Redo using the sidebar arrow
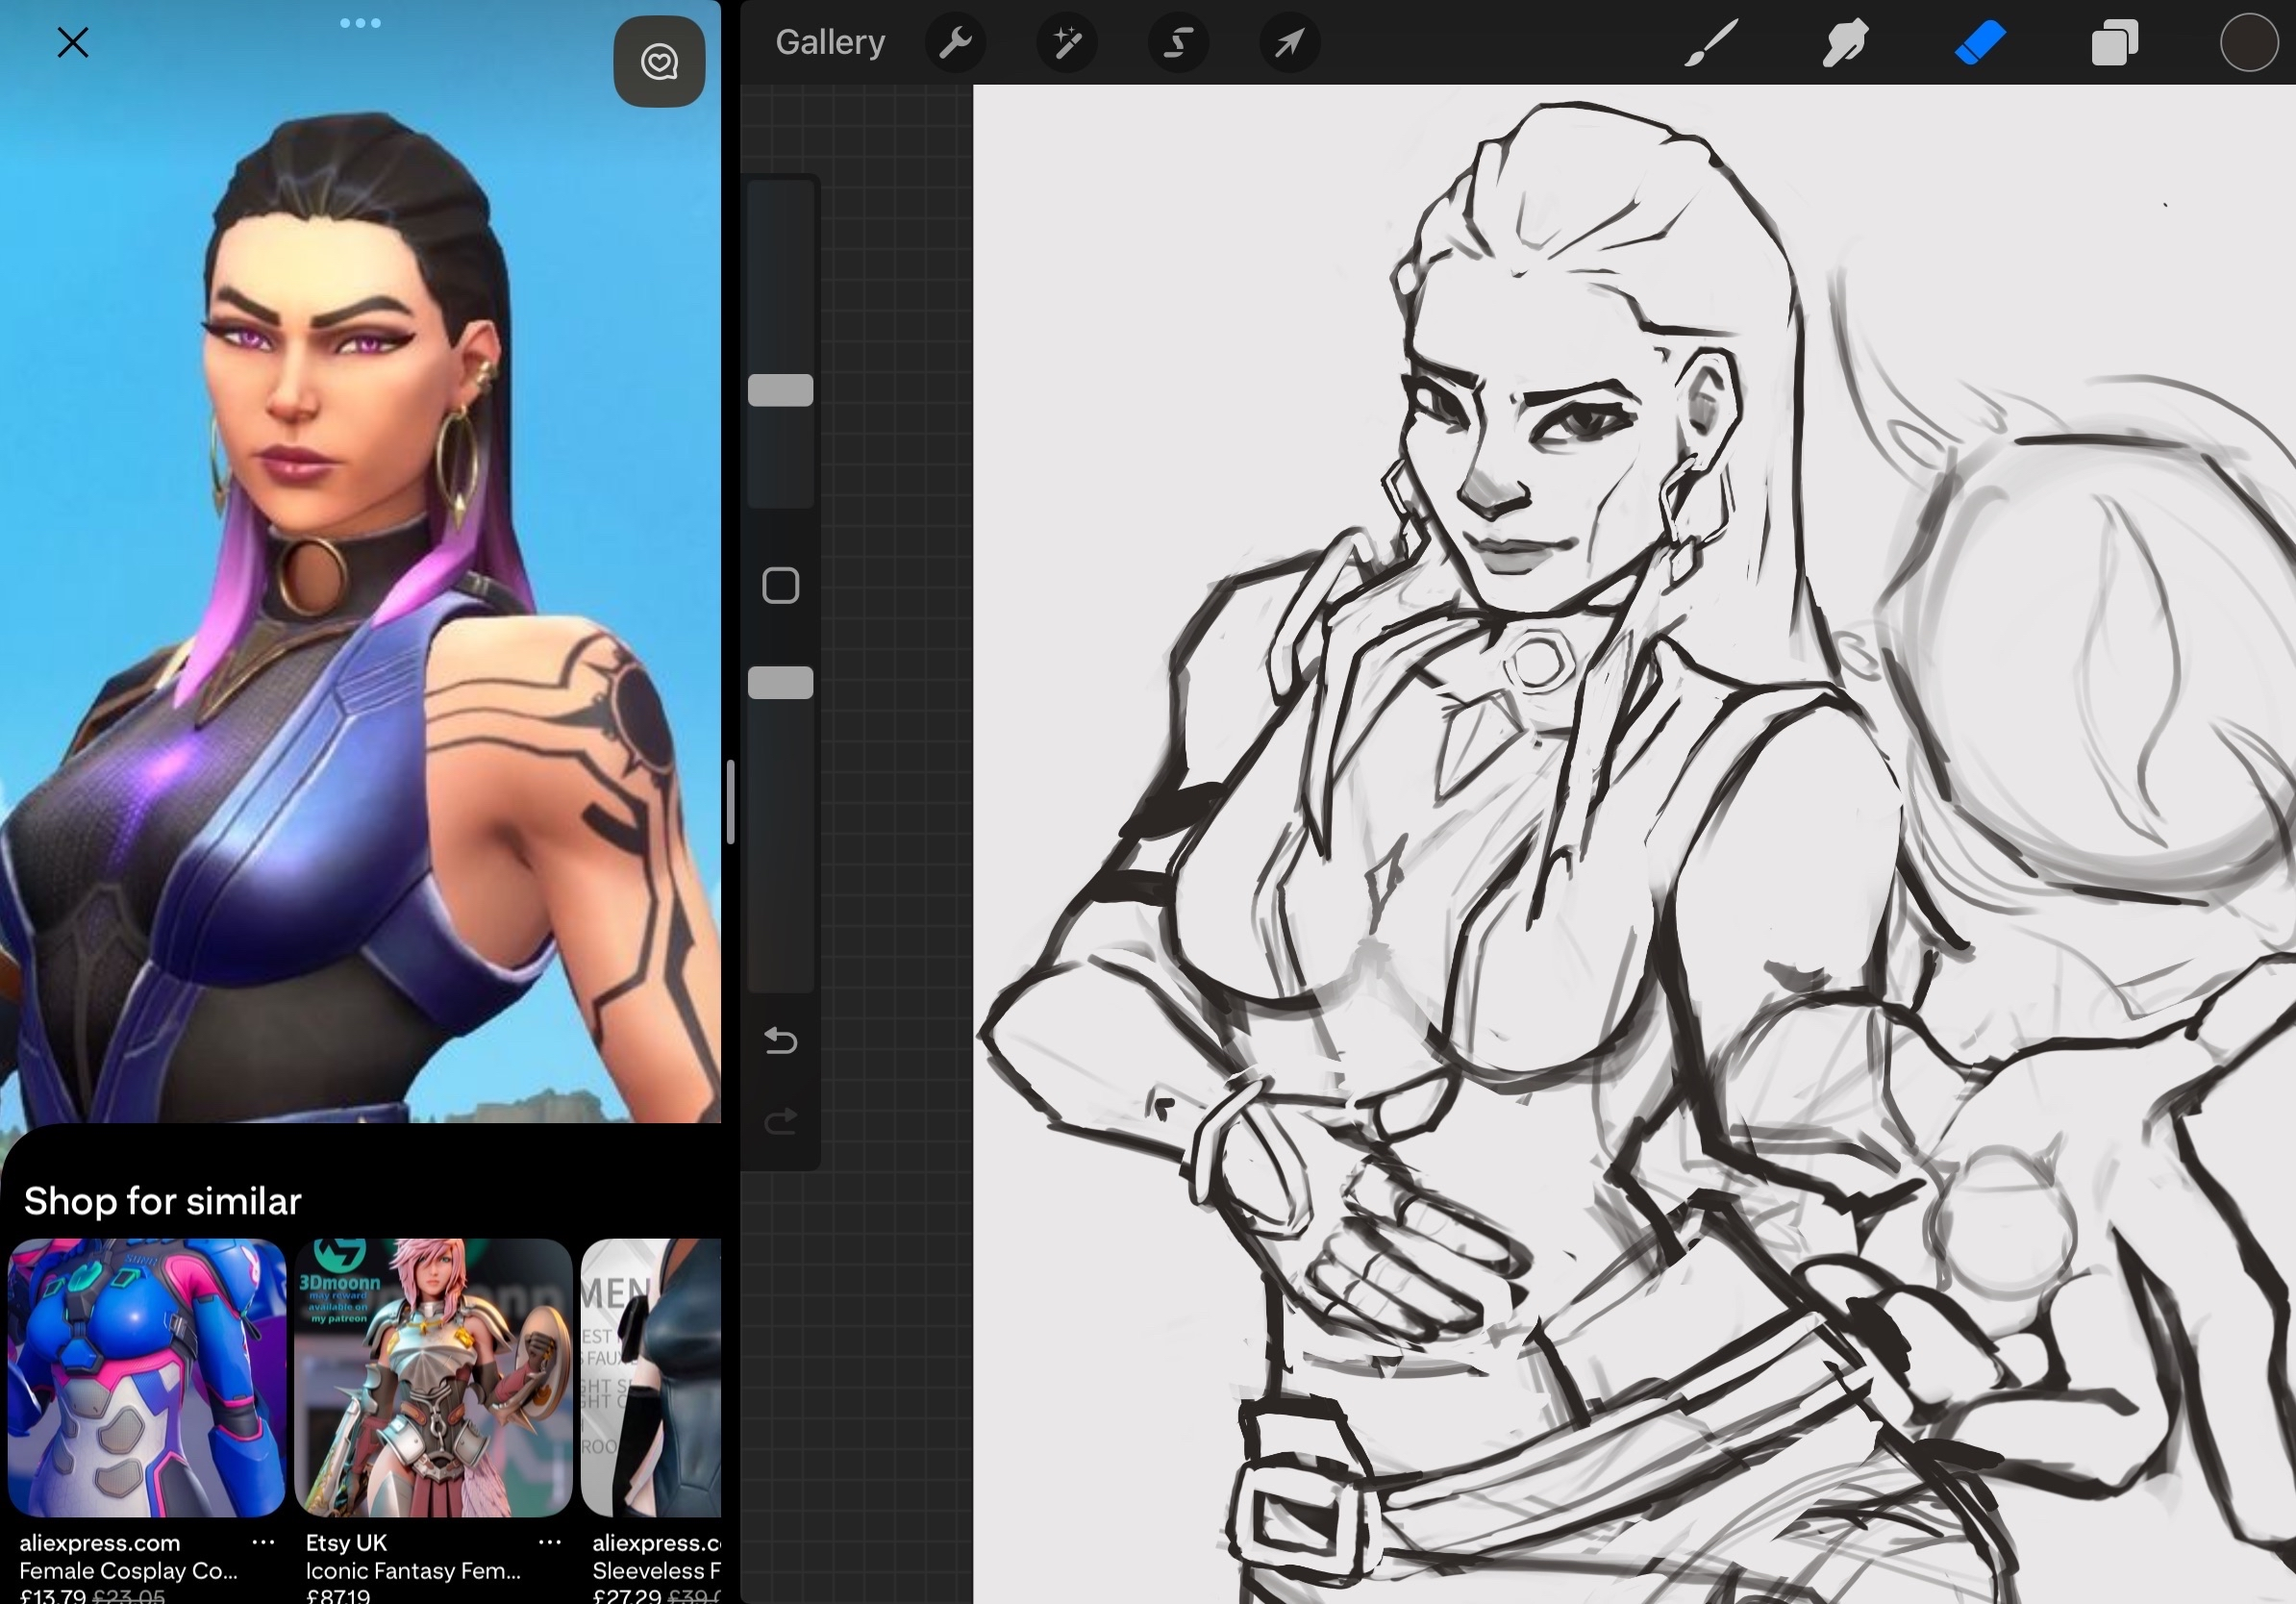Screen dimensions: 2296x1604 pyautogui.click(x=780, y=1120)
